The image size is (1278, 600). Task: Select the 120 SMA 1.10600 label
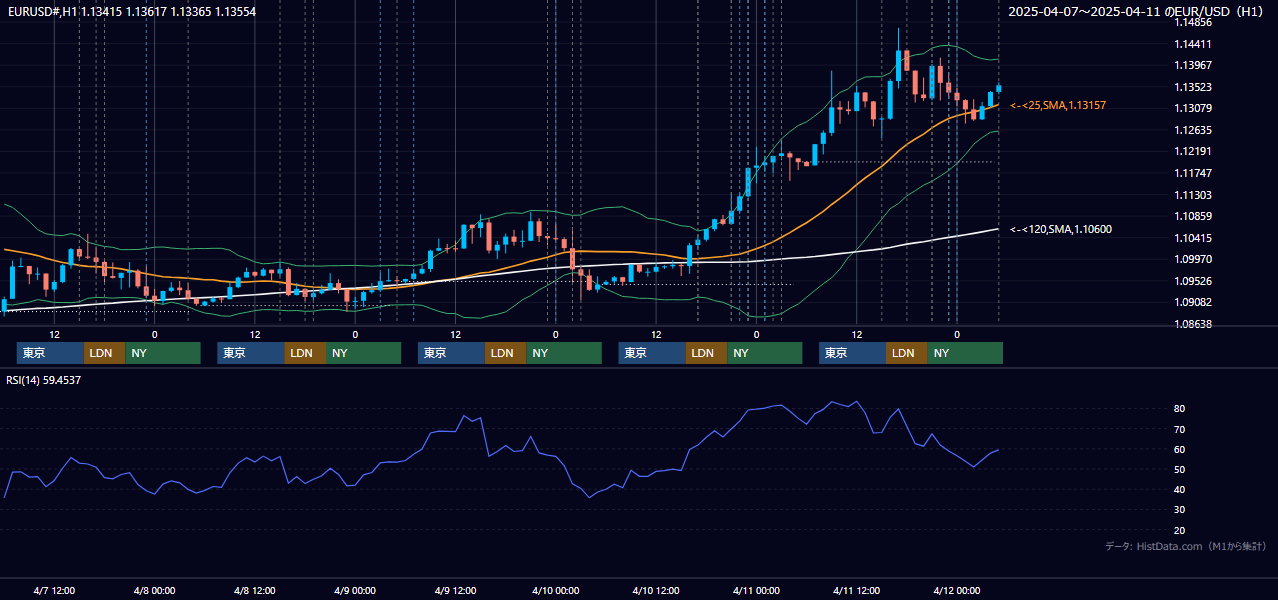click(x=1061, y=229)
